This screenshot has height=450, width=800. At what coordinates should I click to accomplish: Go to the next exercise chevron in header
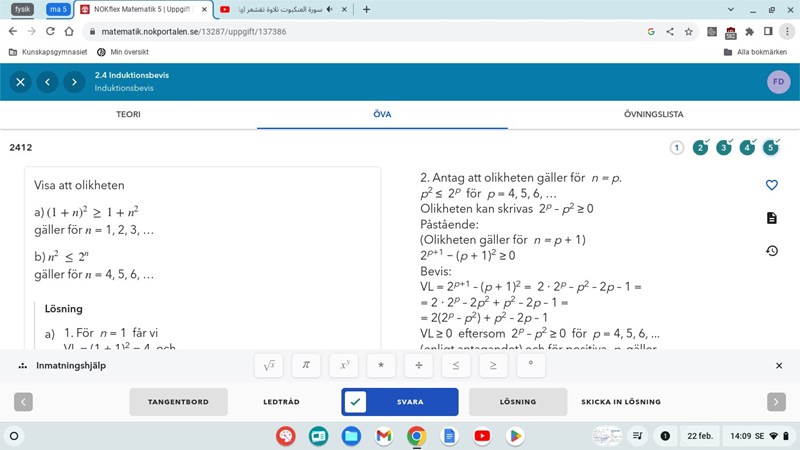tap(73, 82)
